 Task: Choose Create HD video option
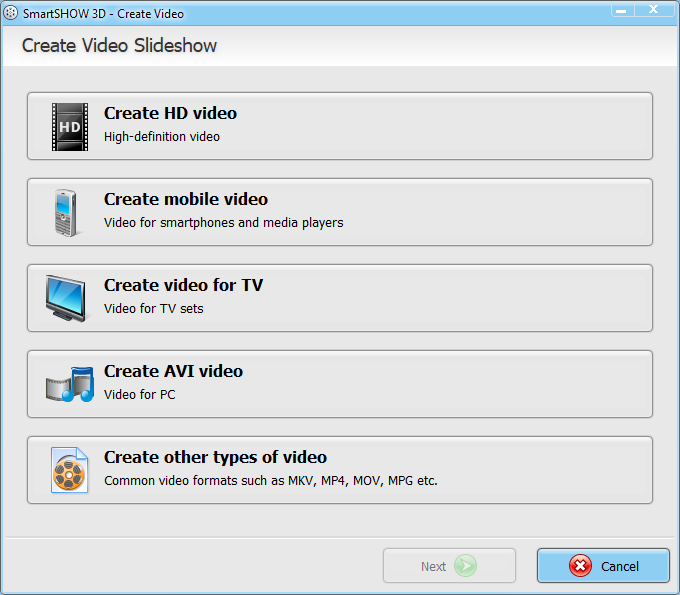[340, 126]
